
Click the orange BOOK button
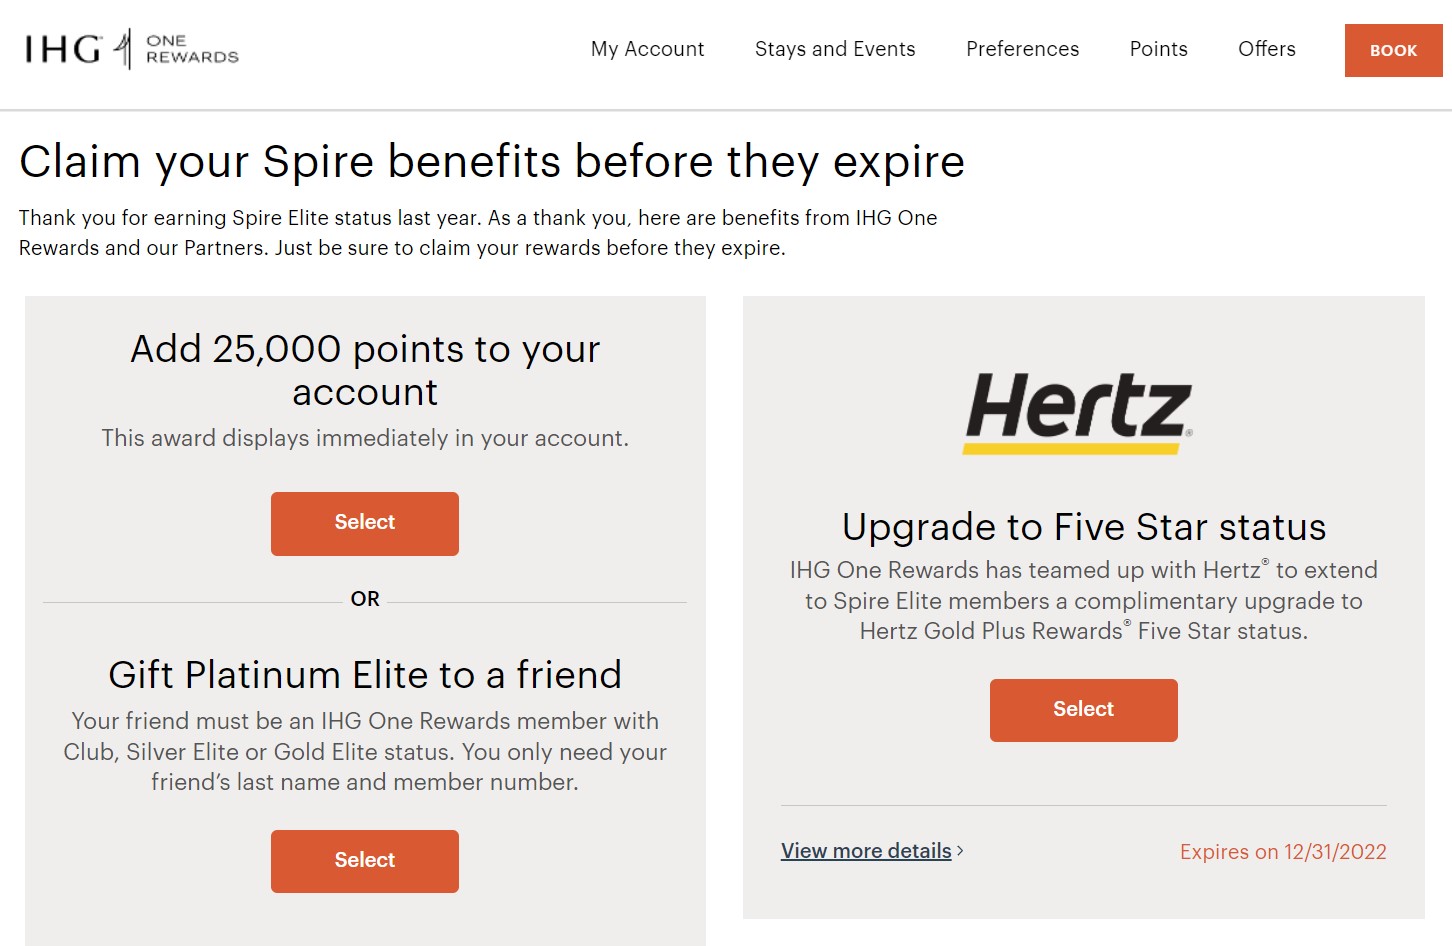1393,50
